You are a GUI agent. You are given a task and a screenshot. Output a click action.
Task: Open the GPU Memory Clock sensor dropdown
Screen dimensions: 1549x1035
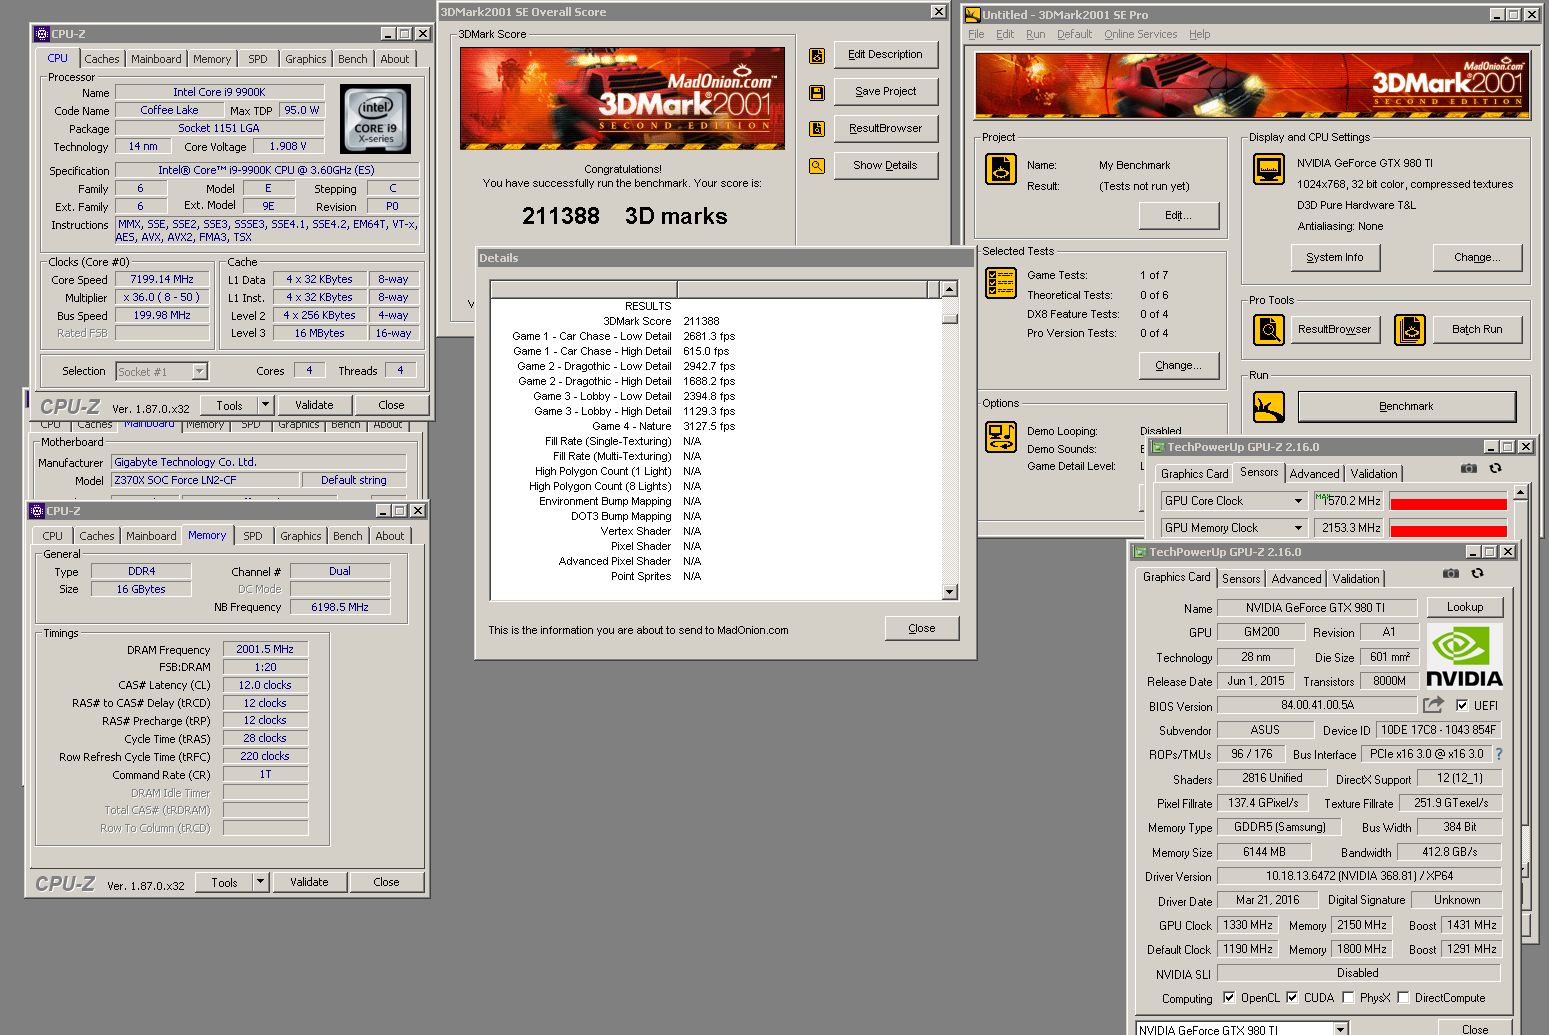click(x=1298, y=528)
